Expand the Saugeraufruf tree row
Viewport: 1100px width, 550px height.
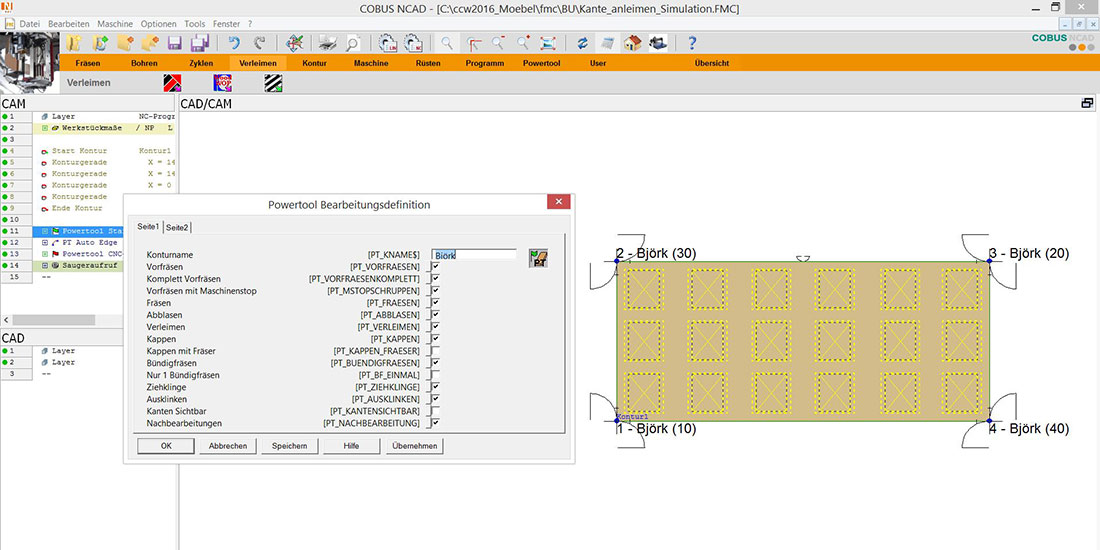click(x=44, y=265)
